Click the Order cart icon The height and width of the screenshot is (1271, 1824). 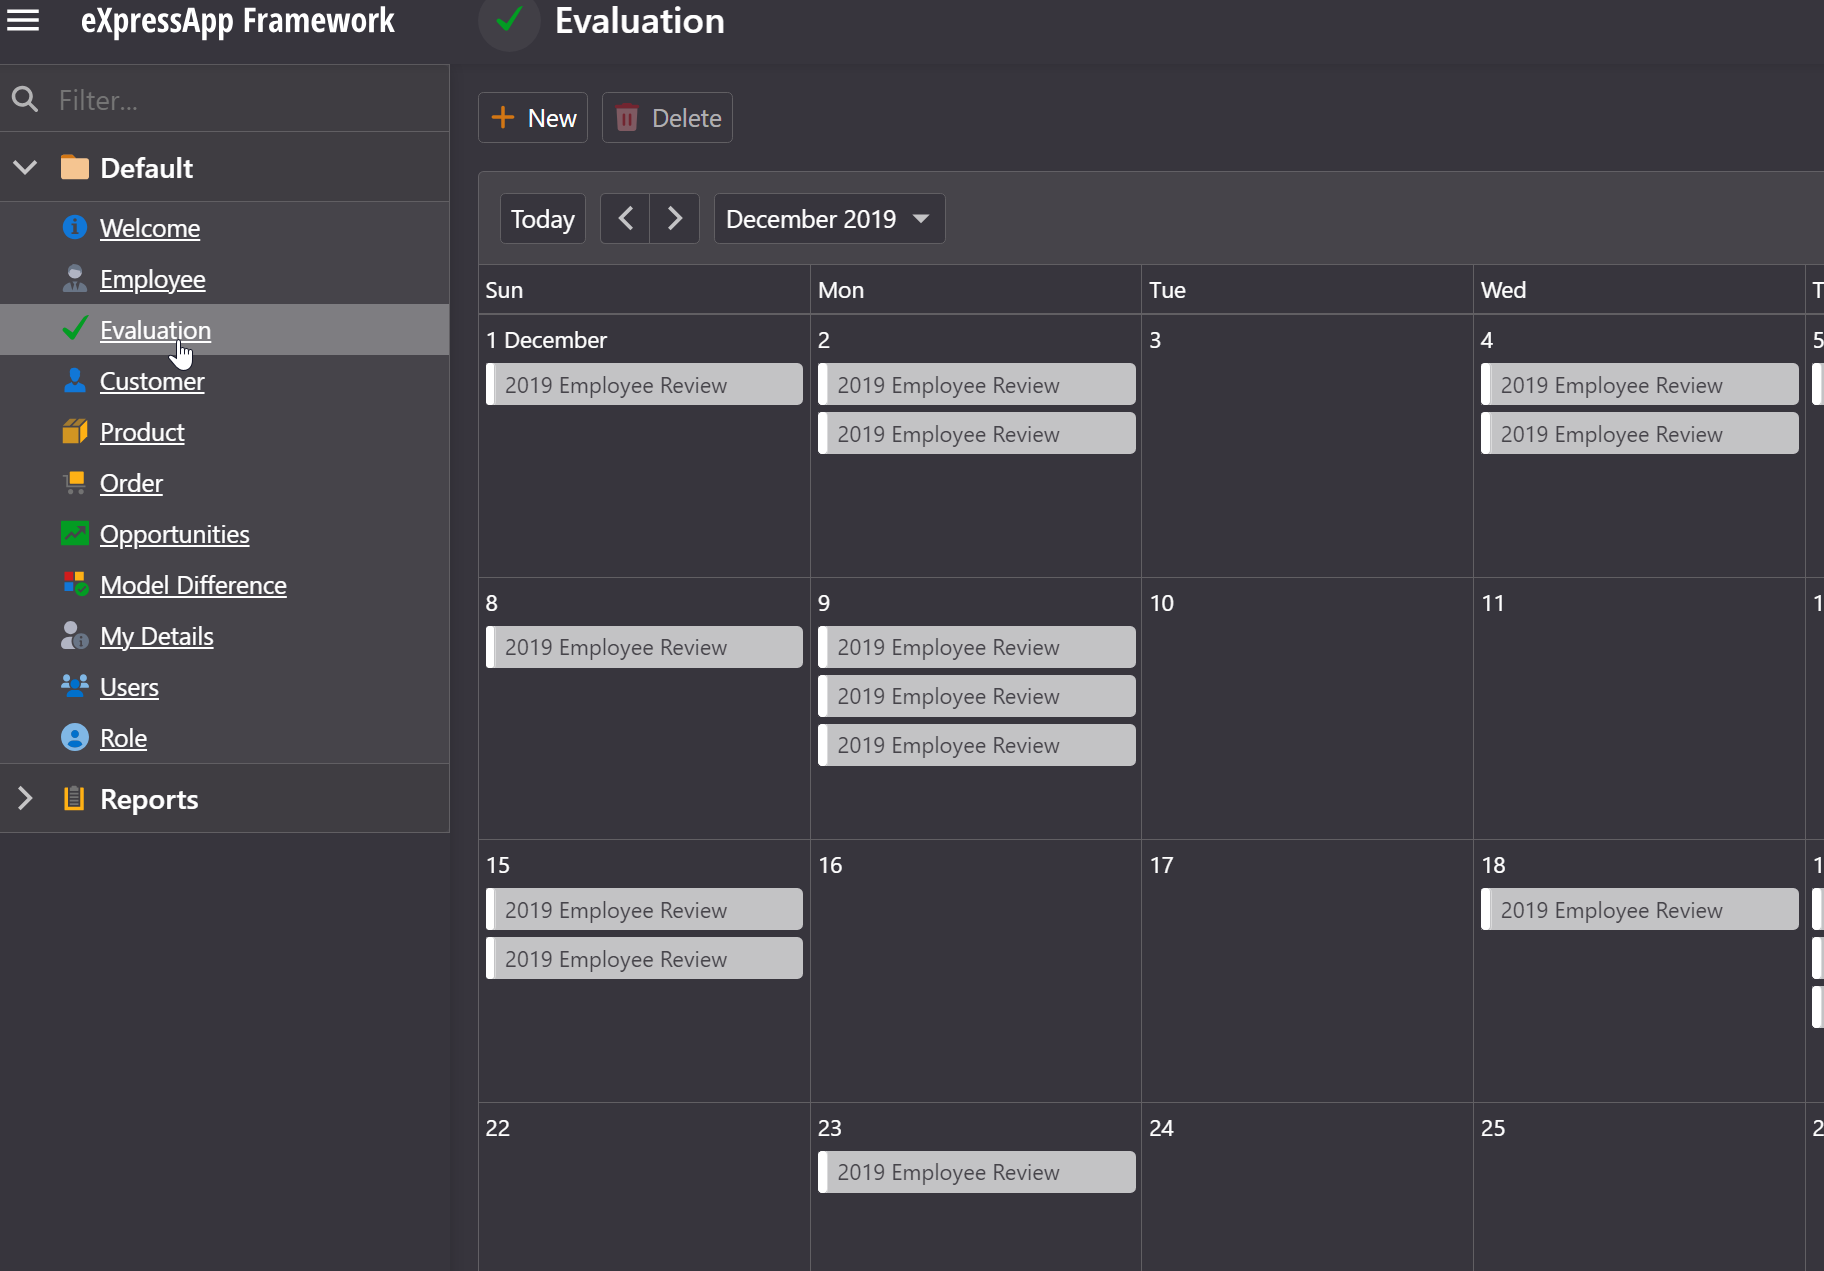click(75, 482)
